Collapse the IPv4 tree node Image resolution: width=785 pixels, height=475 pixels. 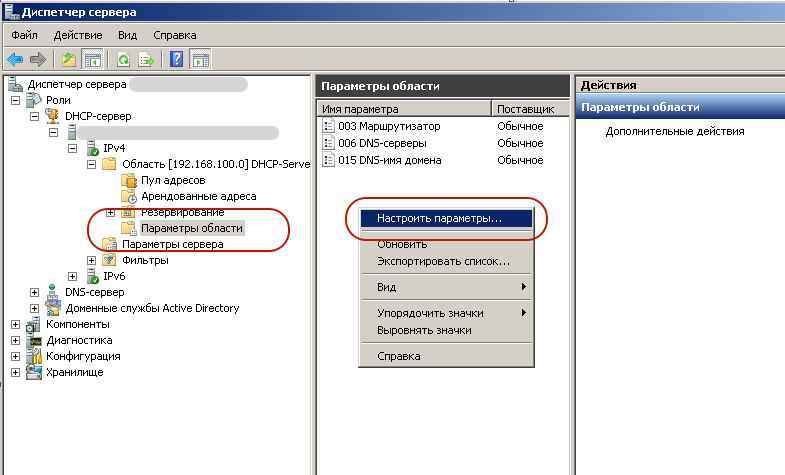click(x=73, y=148)
